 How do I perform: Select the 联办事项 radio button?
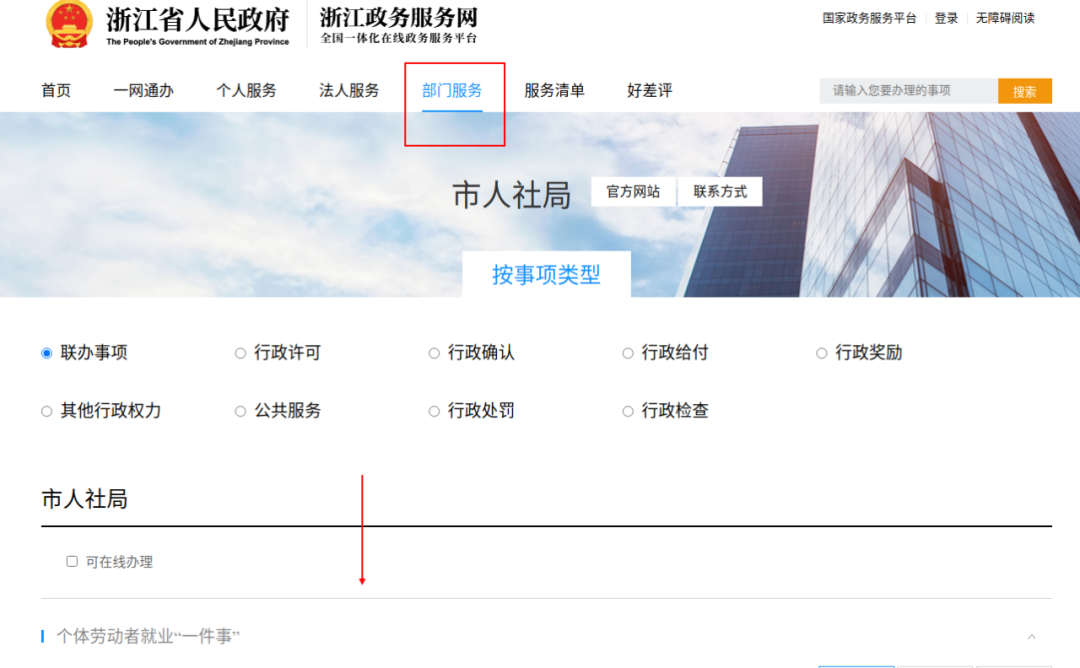point(47,353)
